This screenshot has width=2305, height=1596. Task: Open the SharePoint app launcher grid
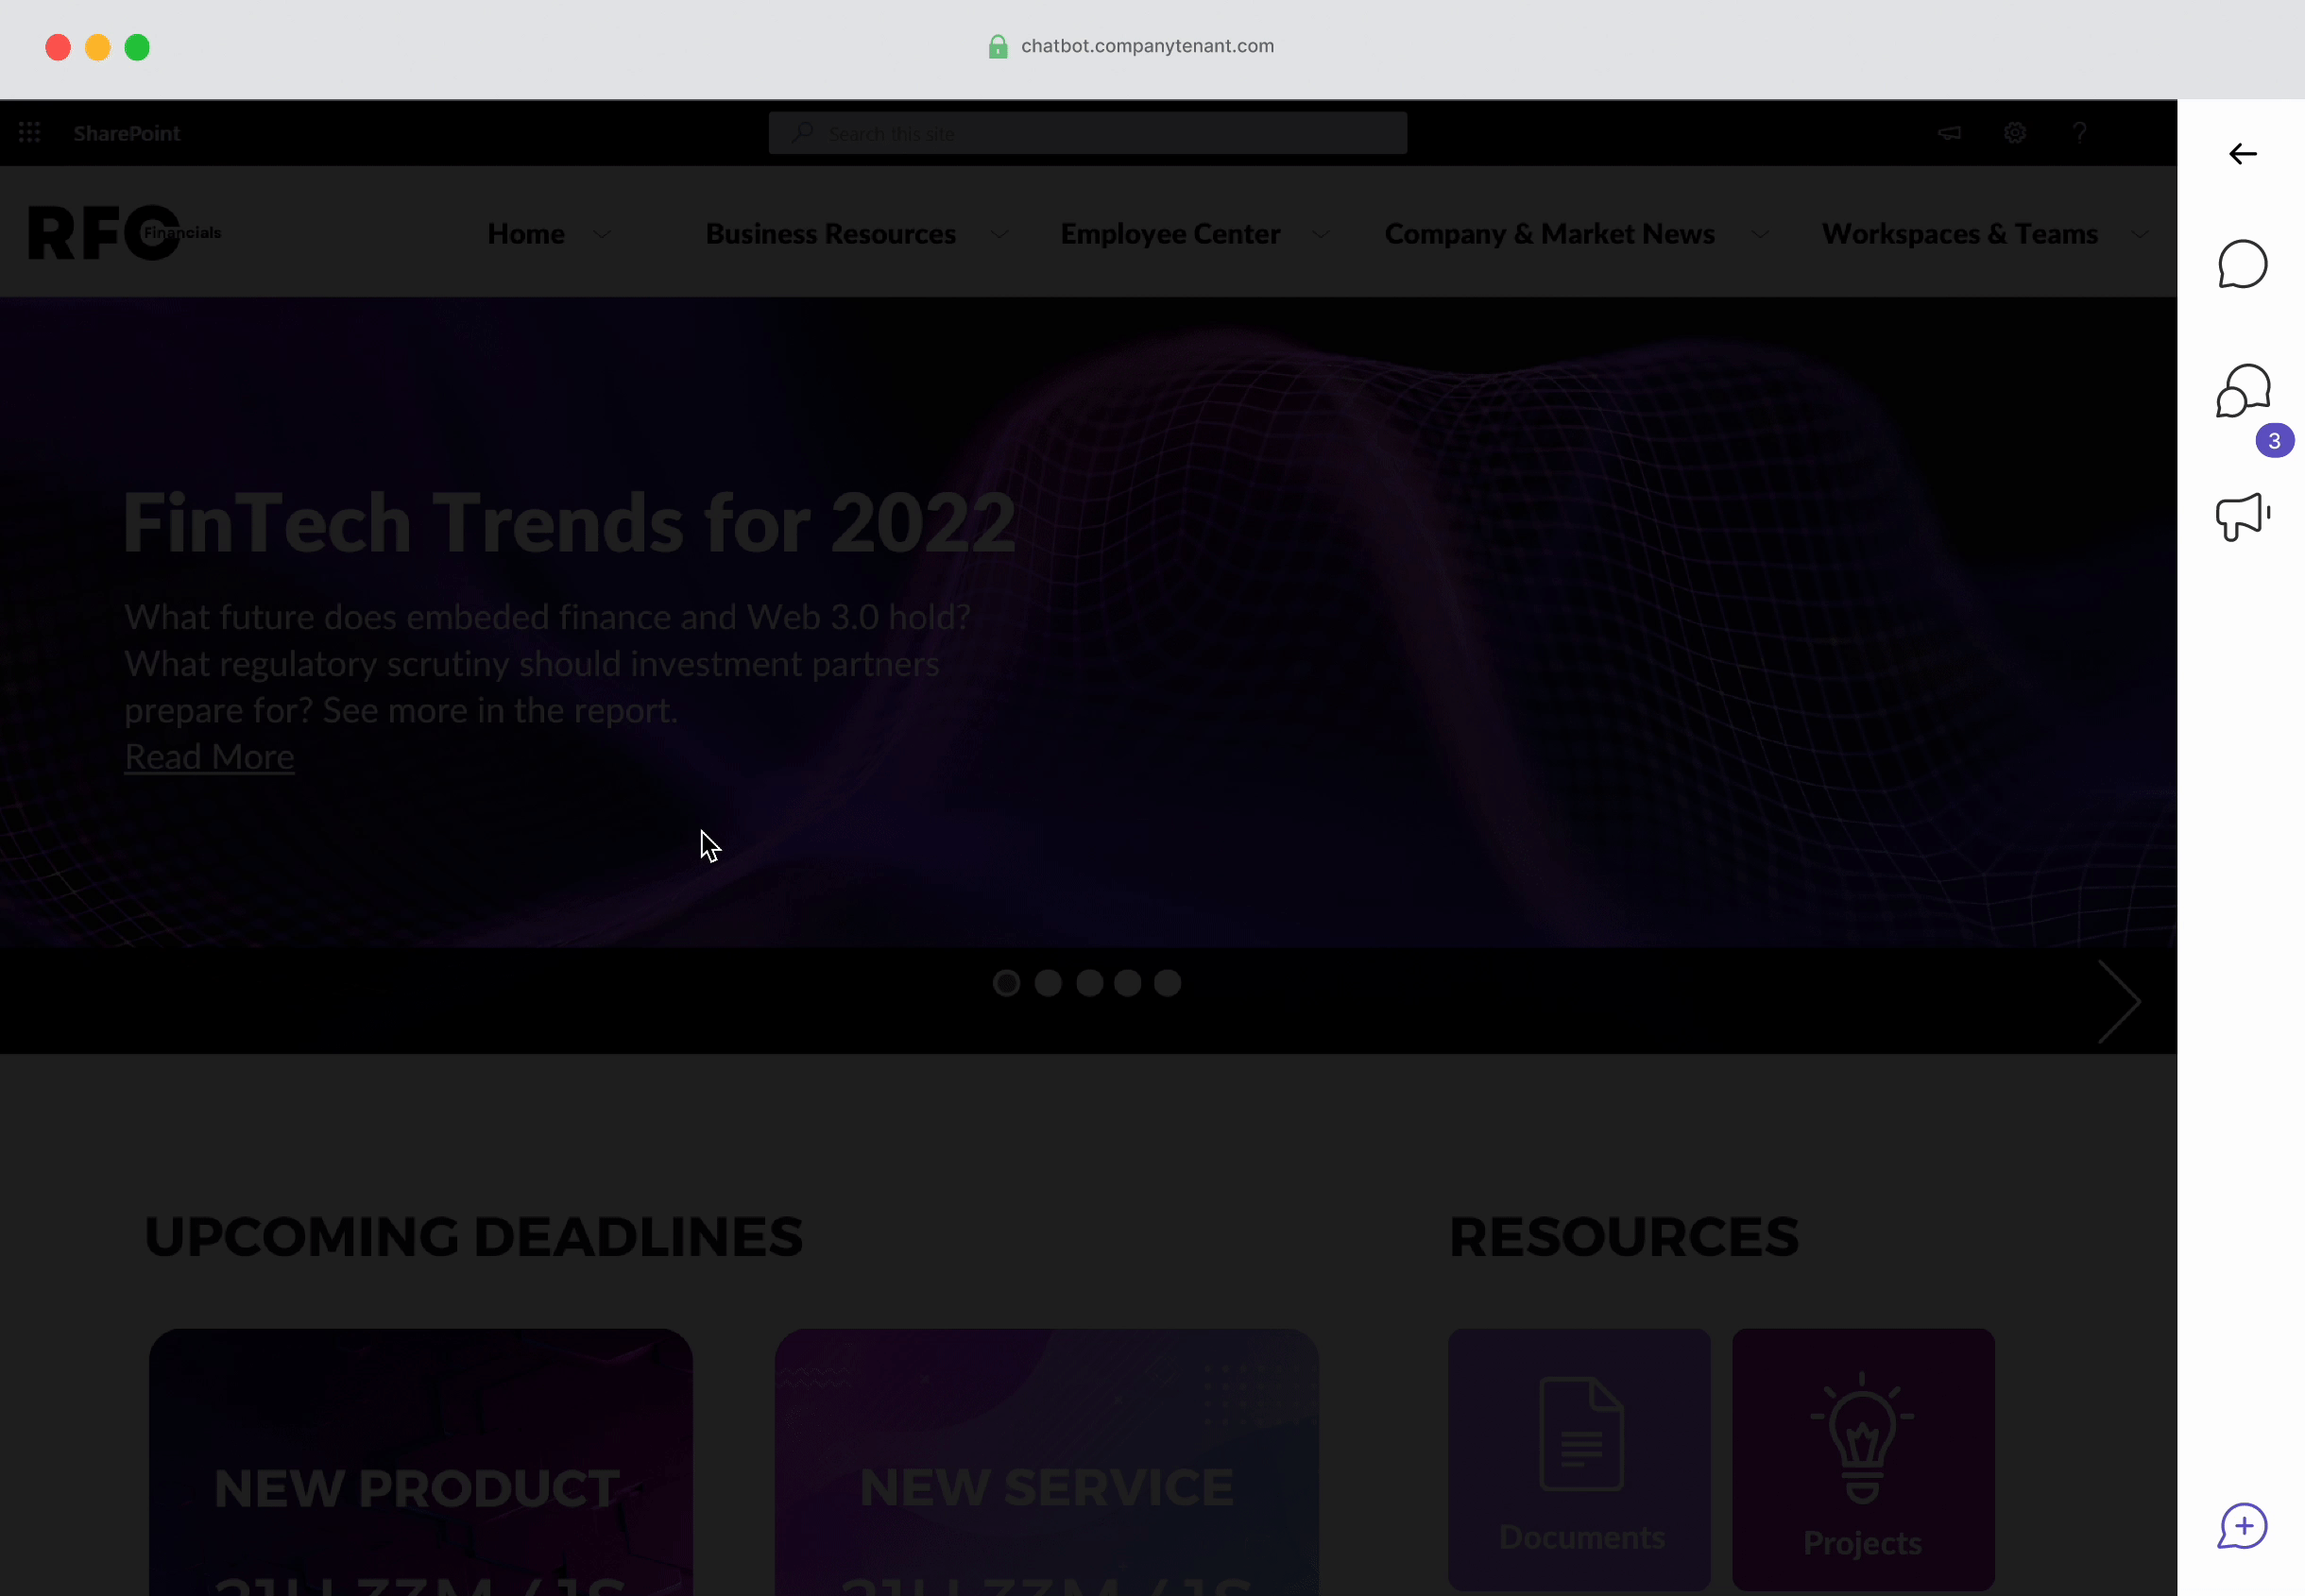point(30,133)
